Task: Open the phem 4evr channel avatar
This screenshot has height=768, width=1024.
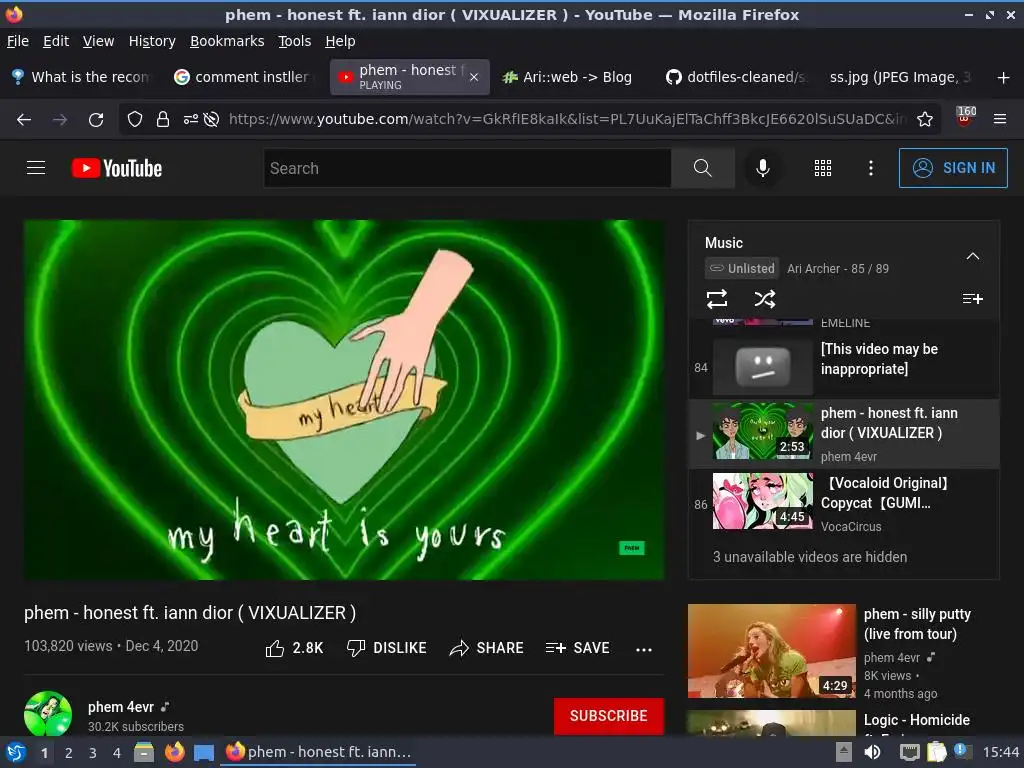Action: [x=48, y=714]
